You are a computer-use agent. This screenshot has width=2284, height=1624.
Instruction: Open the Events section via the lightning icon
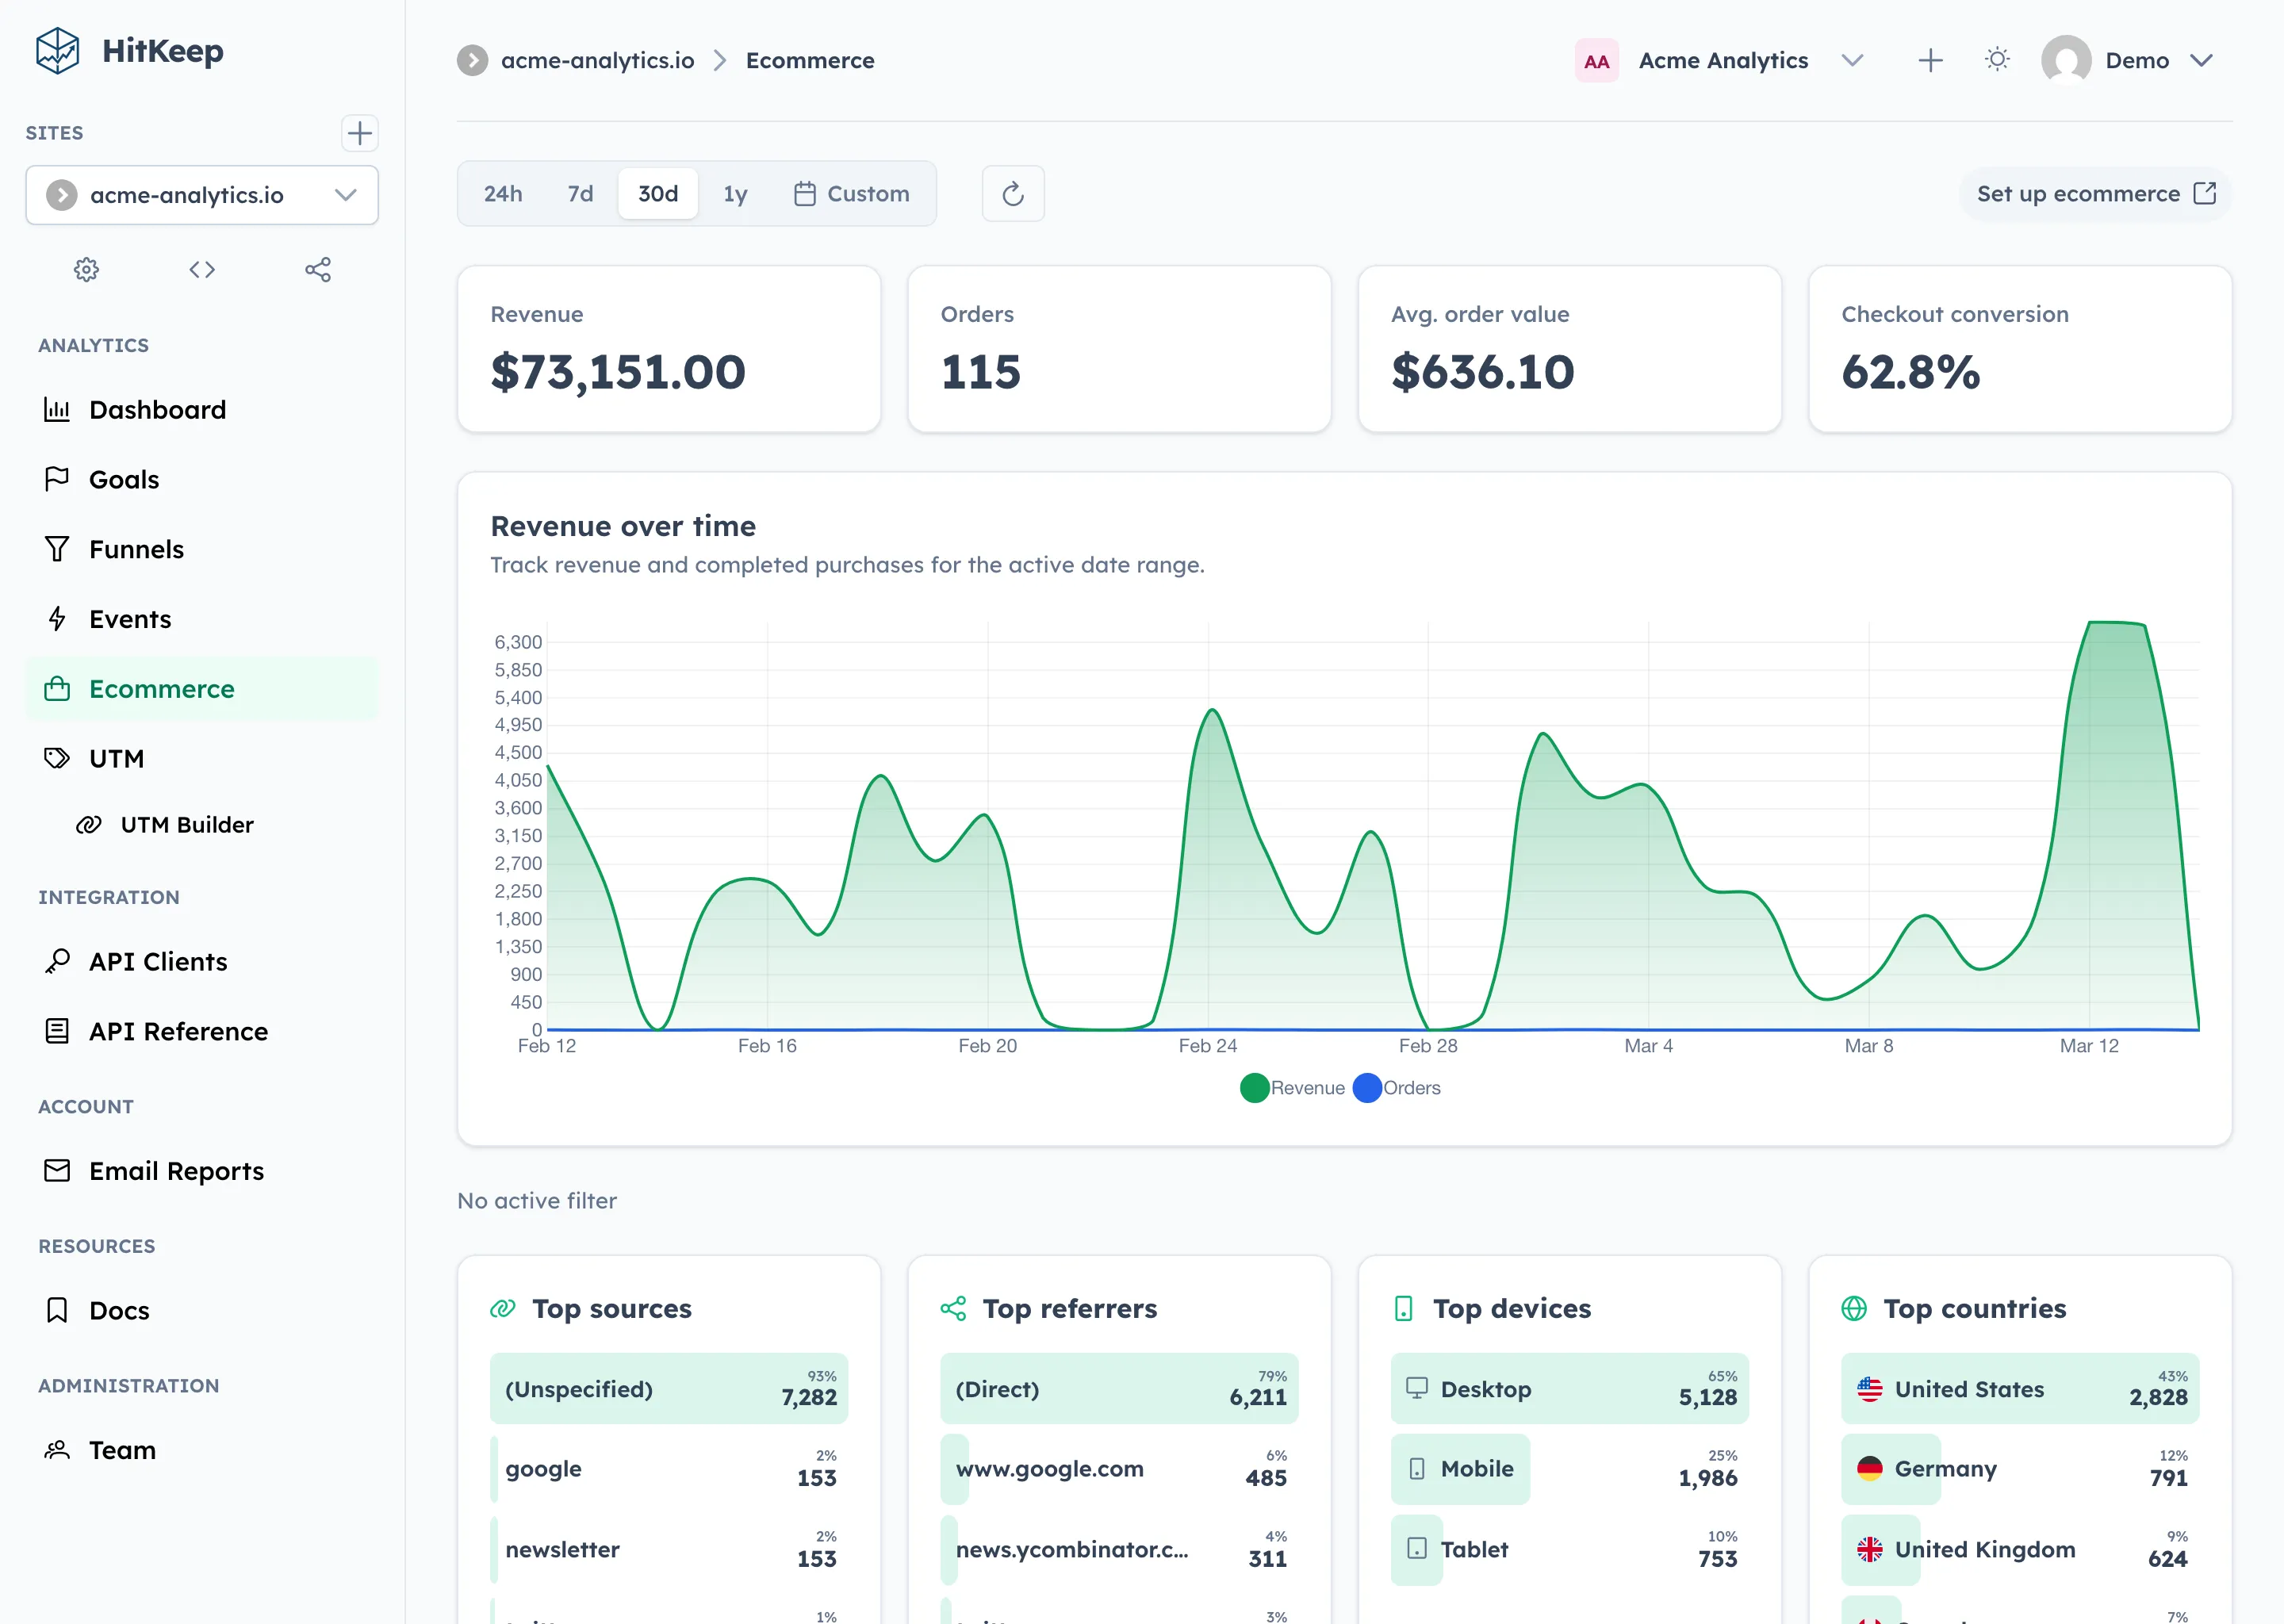pos(129,618)
